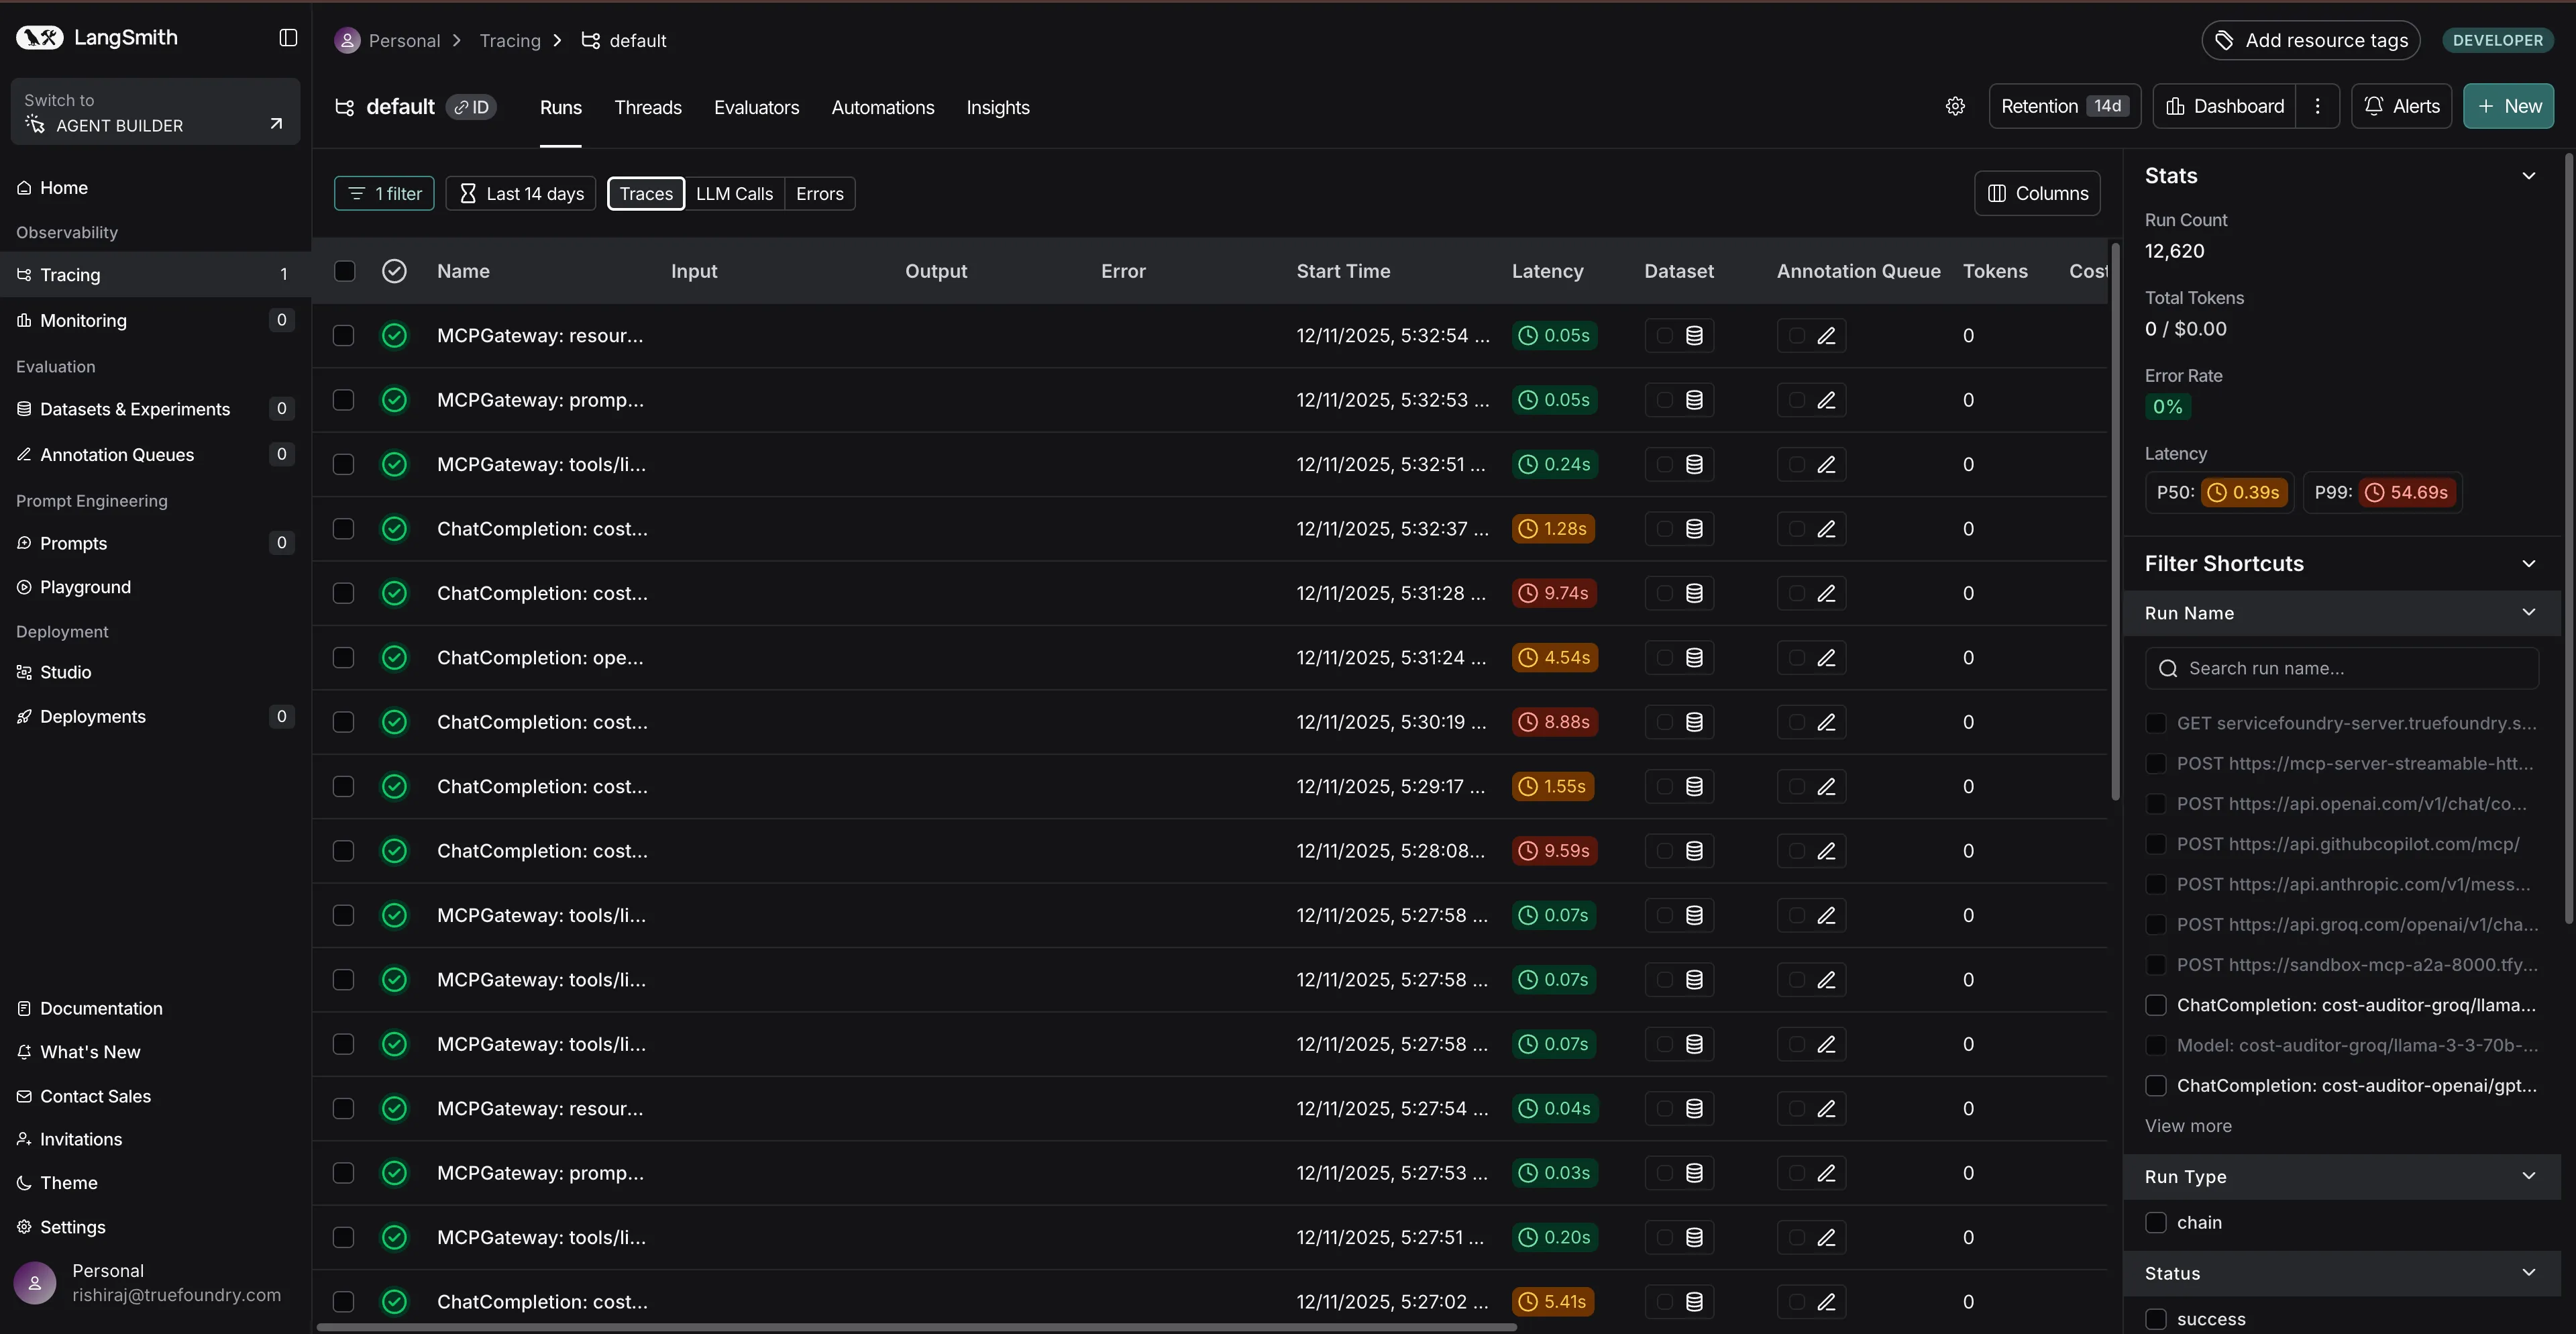Viewport: 2576px width, 1334px height.
Task: Add first trace row to dataset icon
Action: click(1694, 336)
